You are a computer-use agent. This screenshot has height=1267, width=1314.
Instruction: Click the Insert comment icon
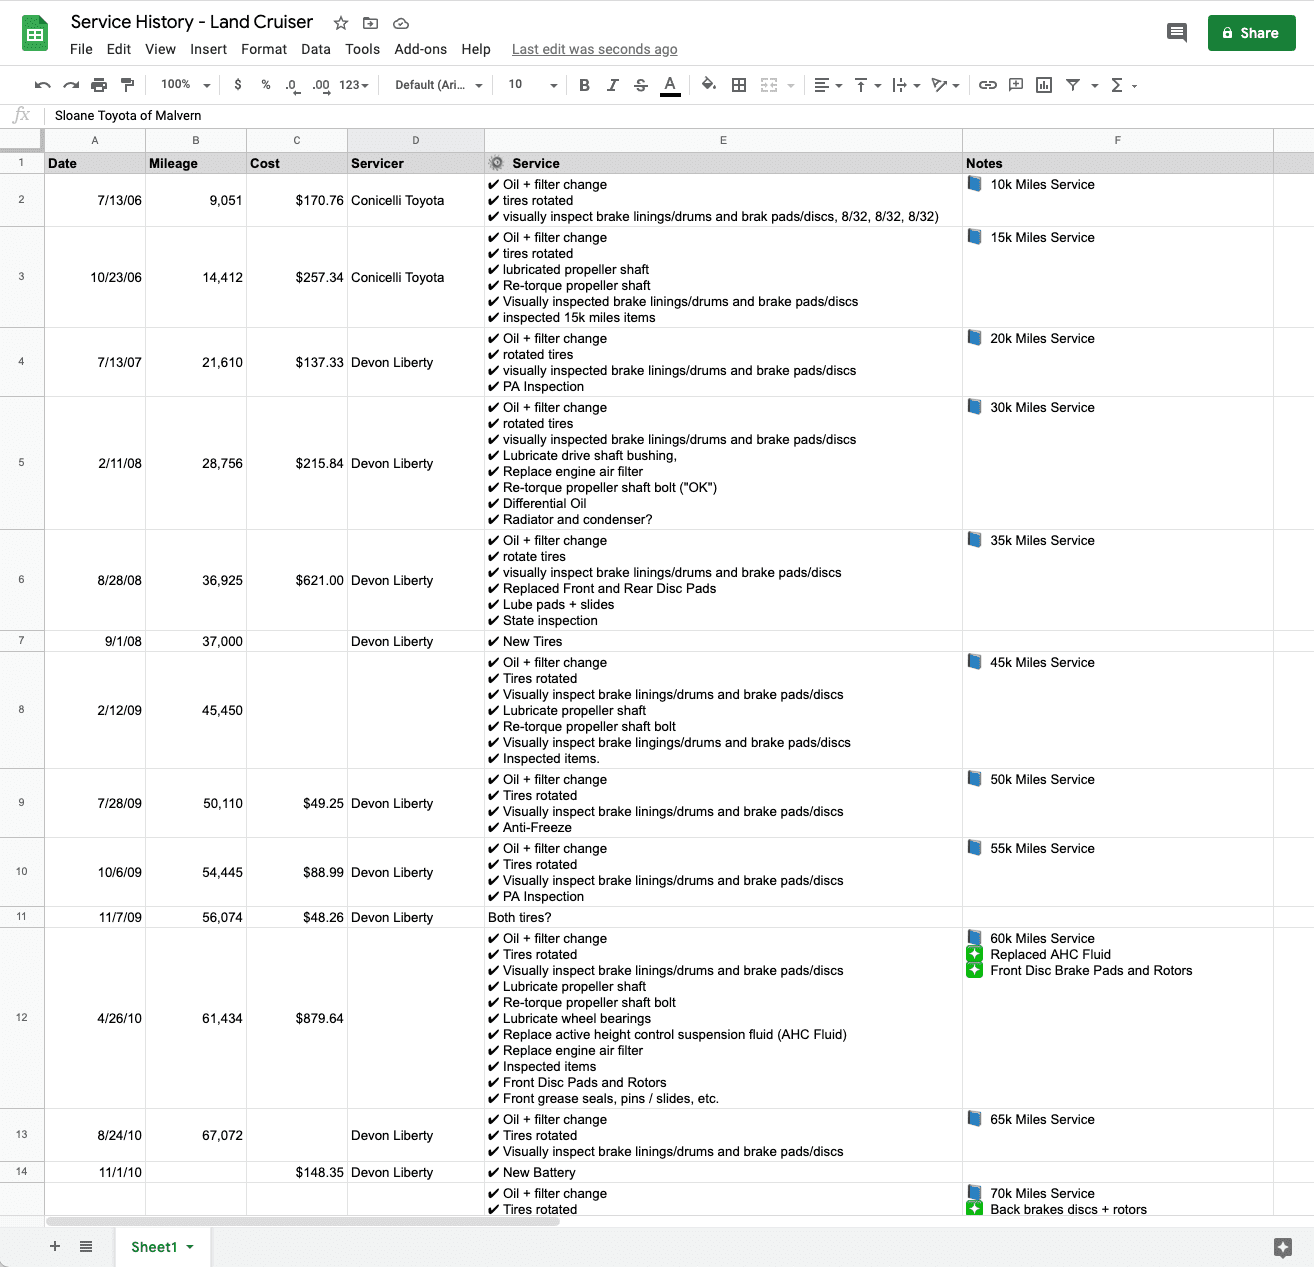point(1016,85)
